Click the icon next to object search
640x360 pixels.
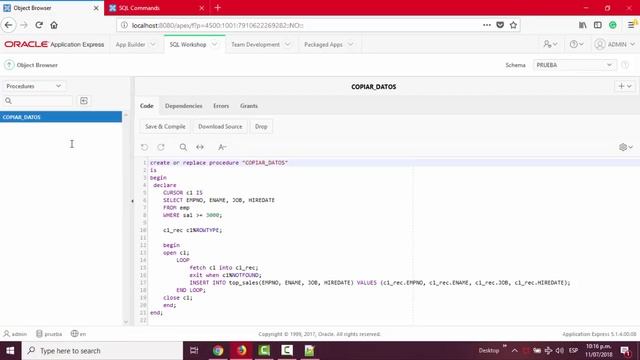(84, 101)
